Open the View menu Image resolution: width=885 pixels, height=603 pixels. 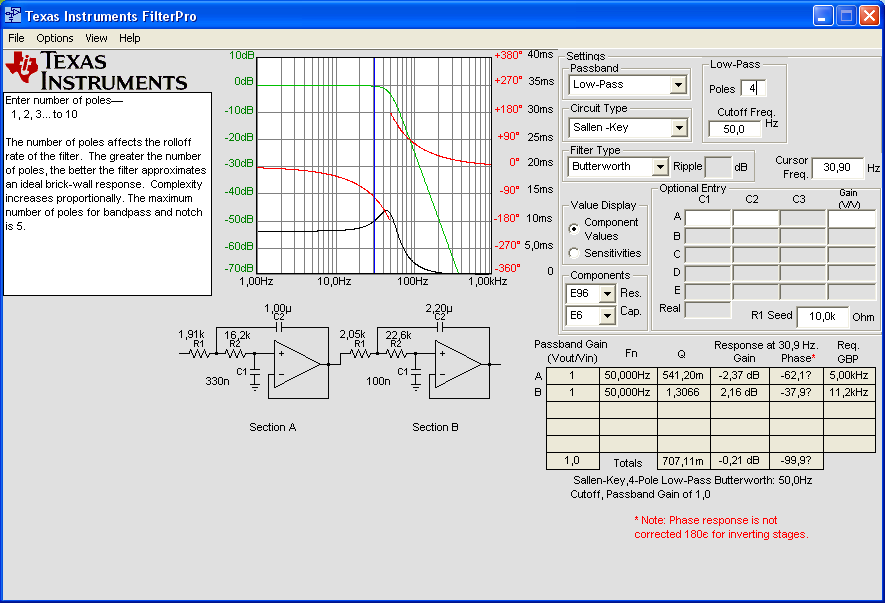pos(96,38)
